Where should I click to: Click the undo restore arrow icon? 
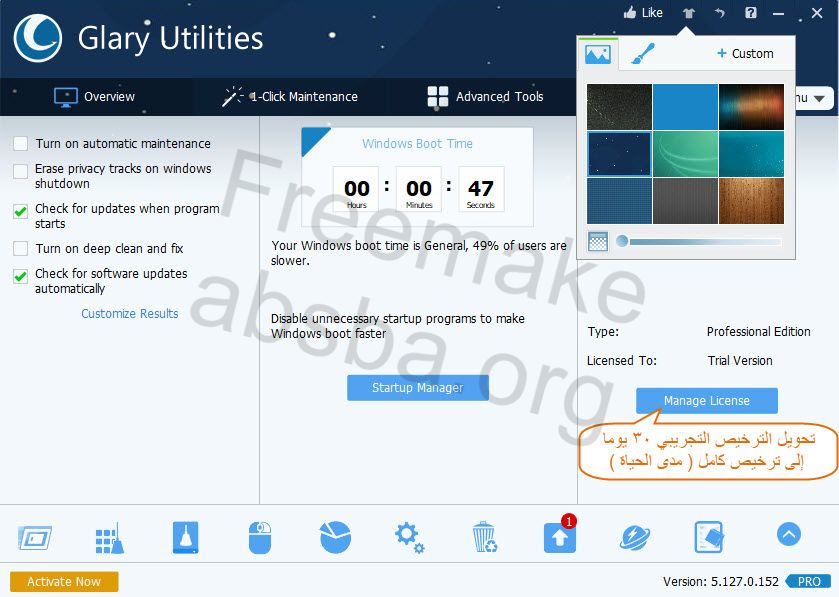pos(720,13)
